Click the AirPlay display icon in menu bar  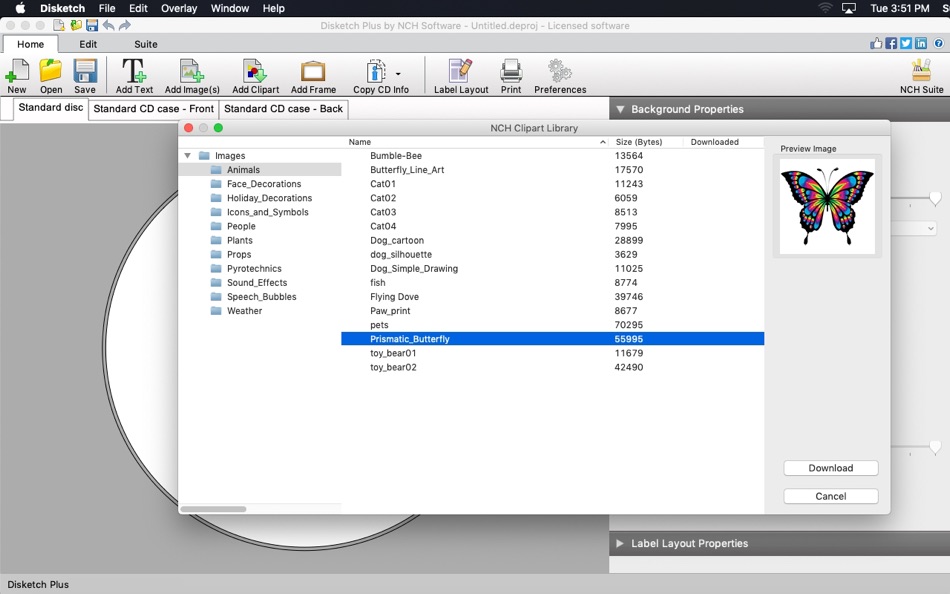click(x=849, y=8)
